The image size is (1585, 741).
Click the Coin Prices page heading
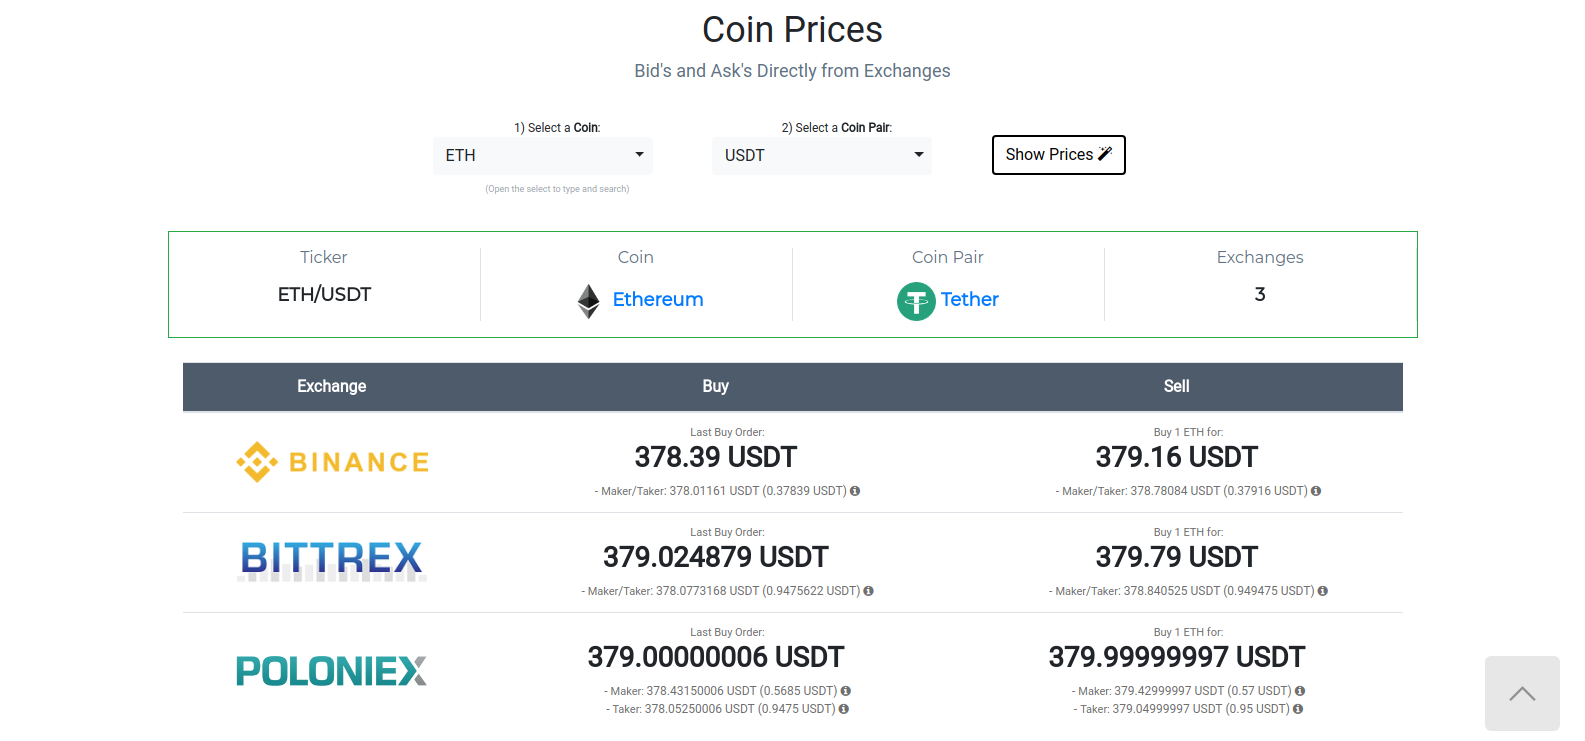click(792, 30)
